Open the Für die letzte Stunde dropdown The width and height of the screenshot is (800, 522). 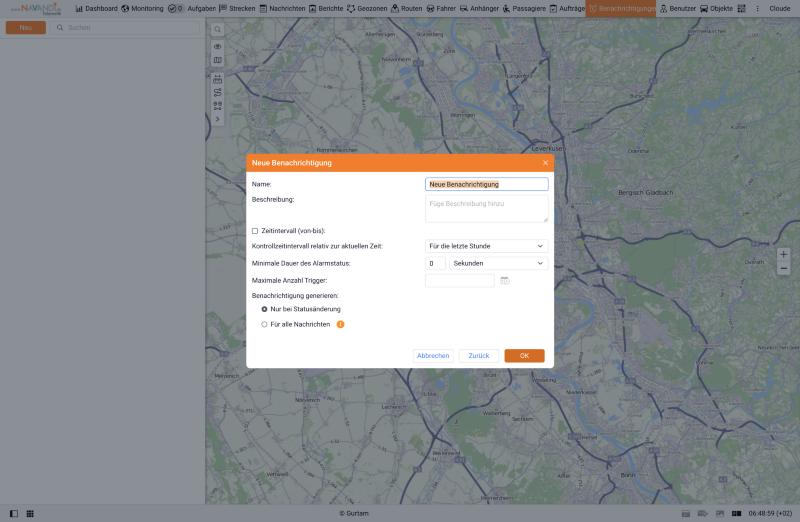coord(486,246)
